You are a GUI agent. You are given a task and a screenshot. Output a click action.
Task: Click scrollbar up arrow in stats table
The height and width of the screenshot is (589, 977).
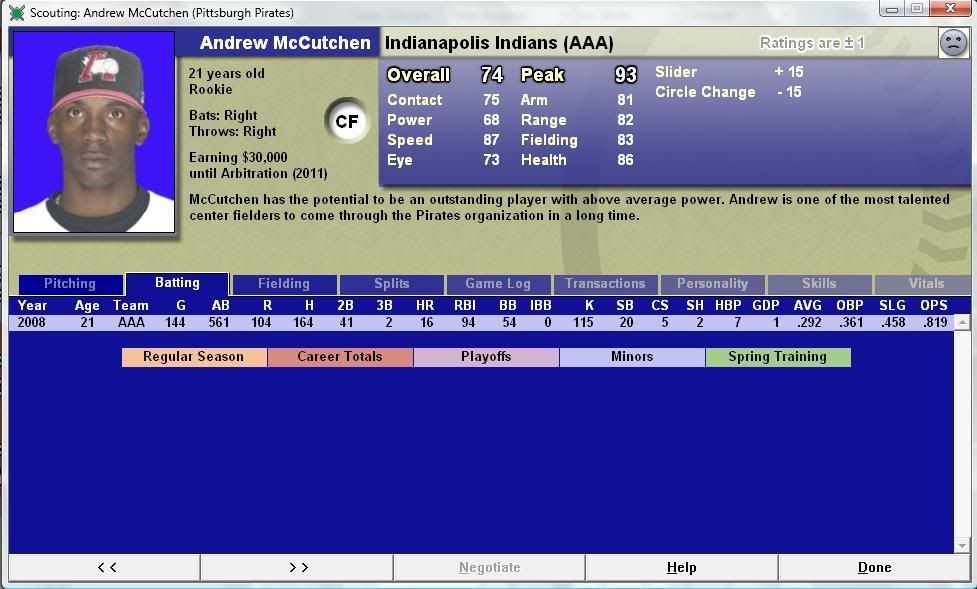tap(962, 323)
